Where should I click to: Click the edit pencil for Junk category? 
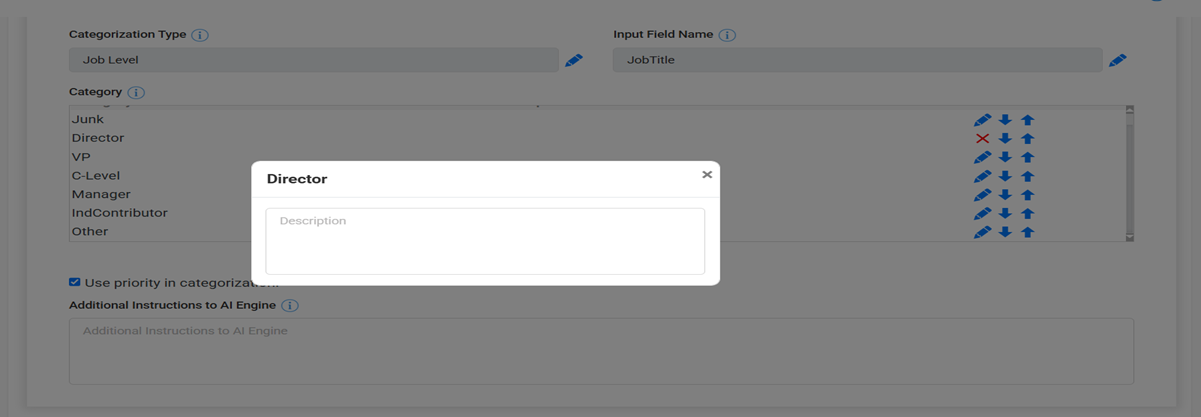[x=982, y=120]
